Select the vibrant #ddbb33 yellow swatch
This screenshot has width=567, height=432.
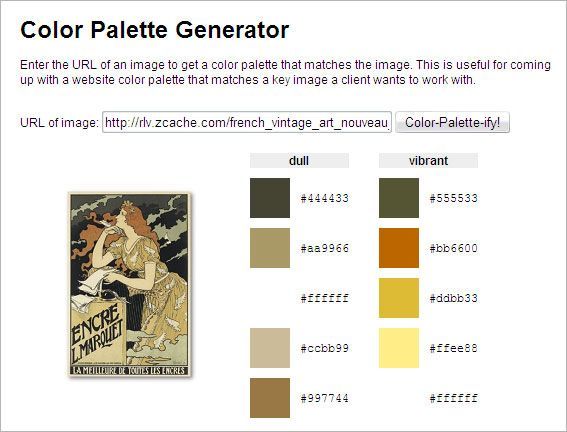[x=399, y=298]
